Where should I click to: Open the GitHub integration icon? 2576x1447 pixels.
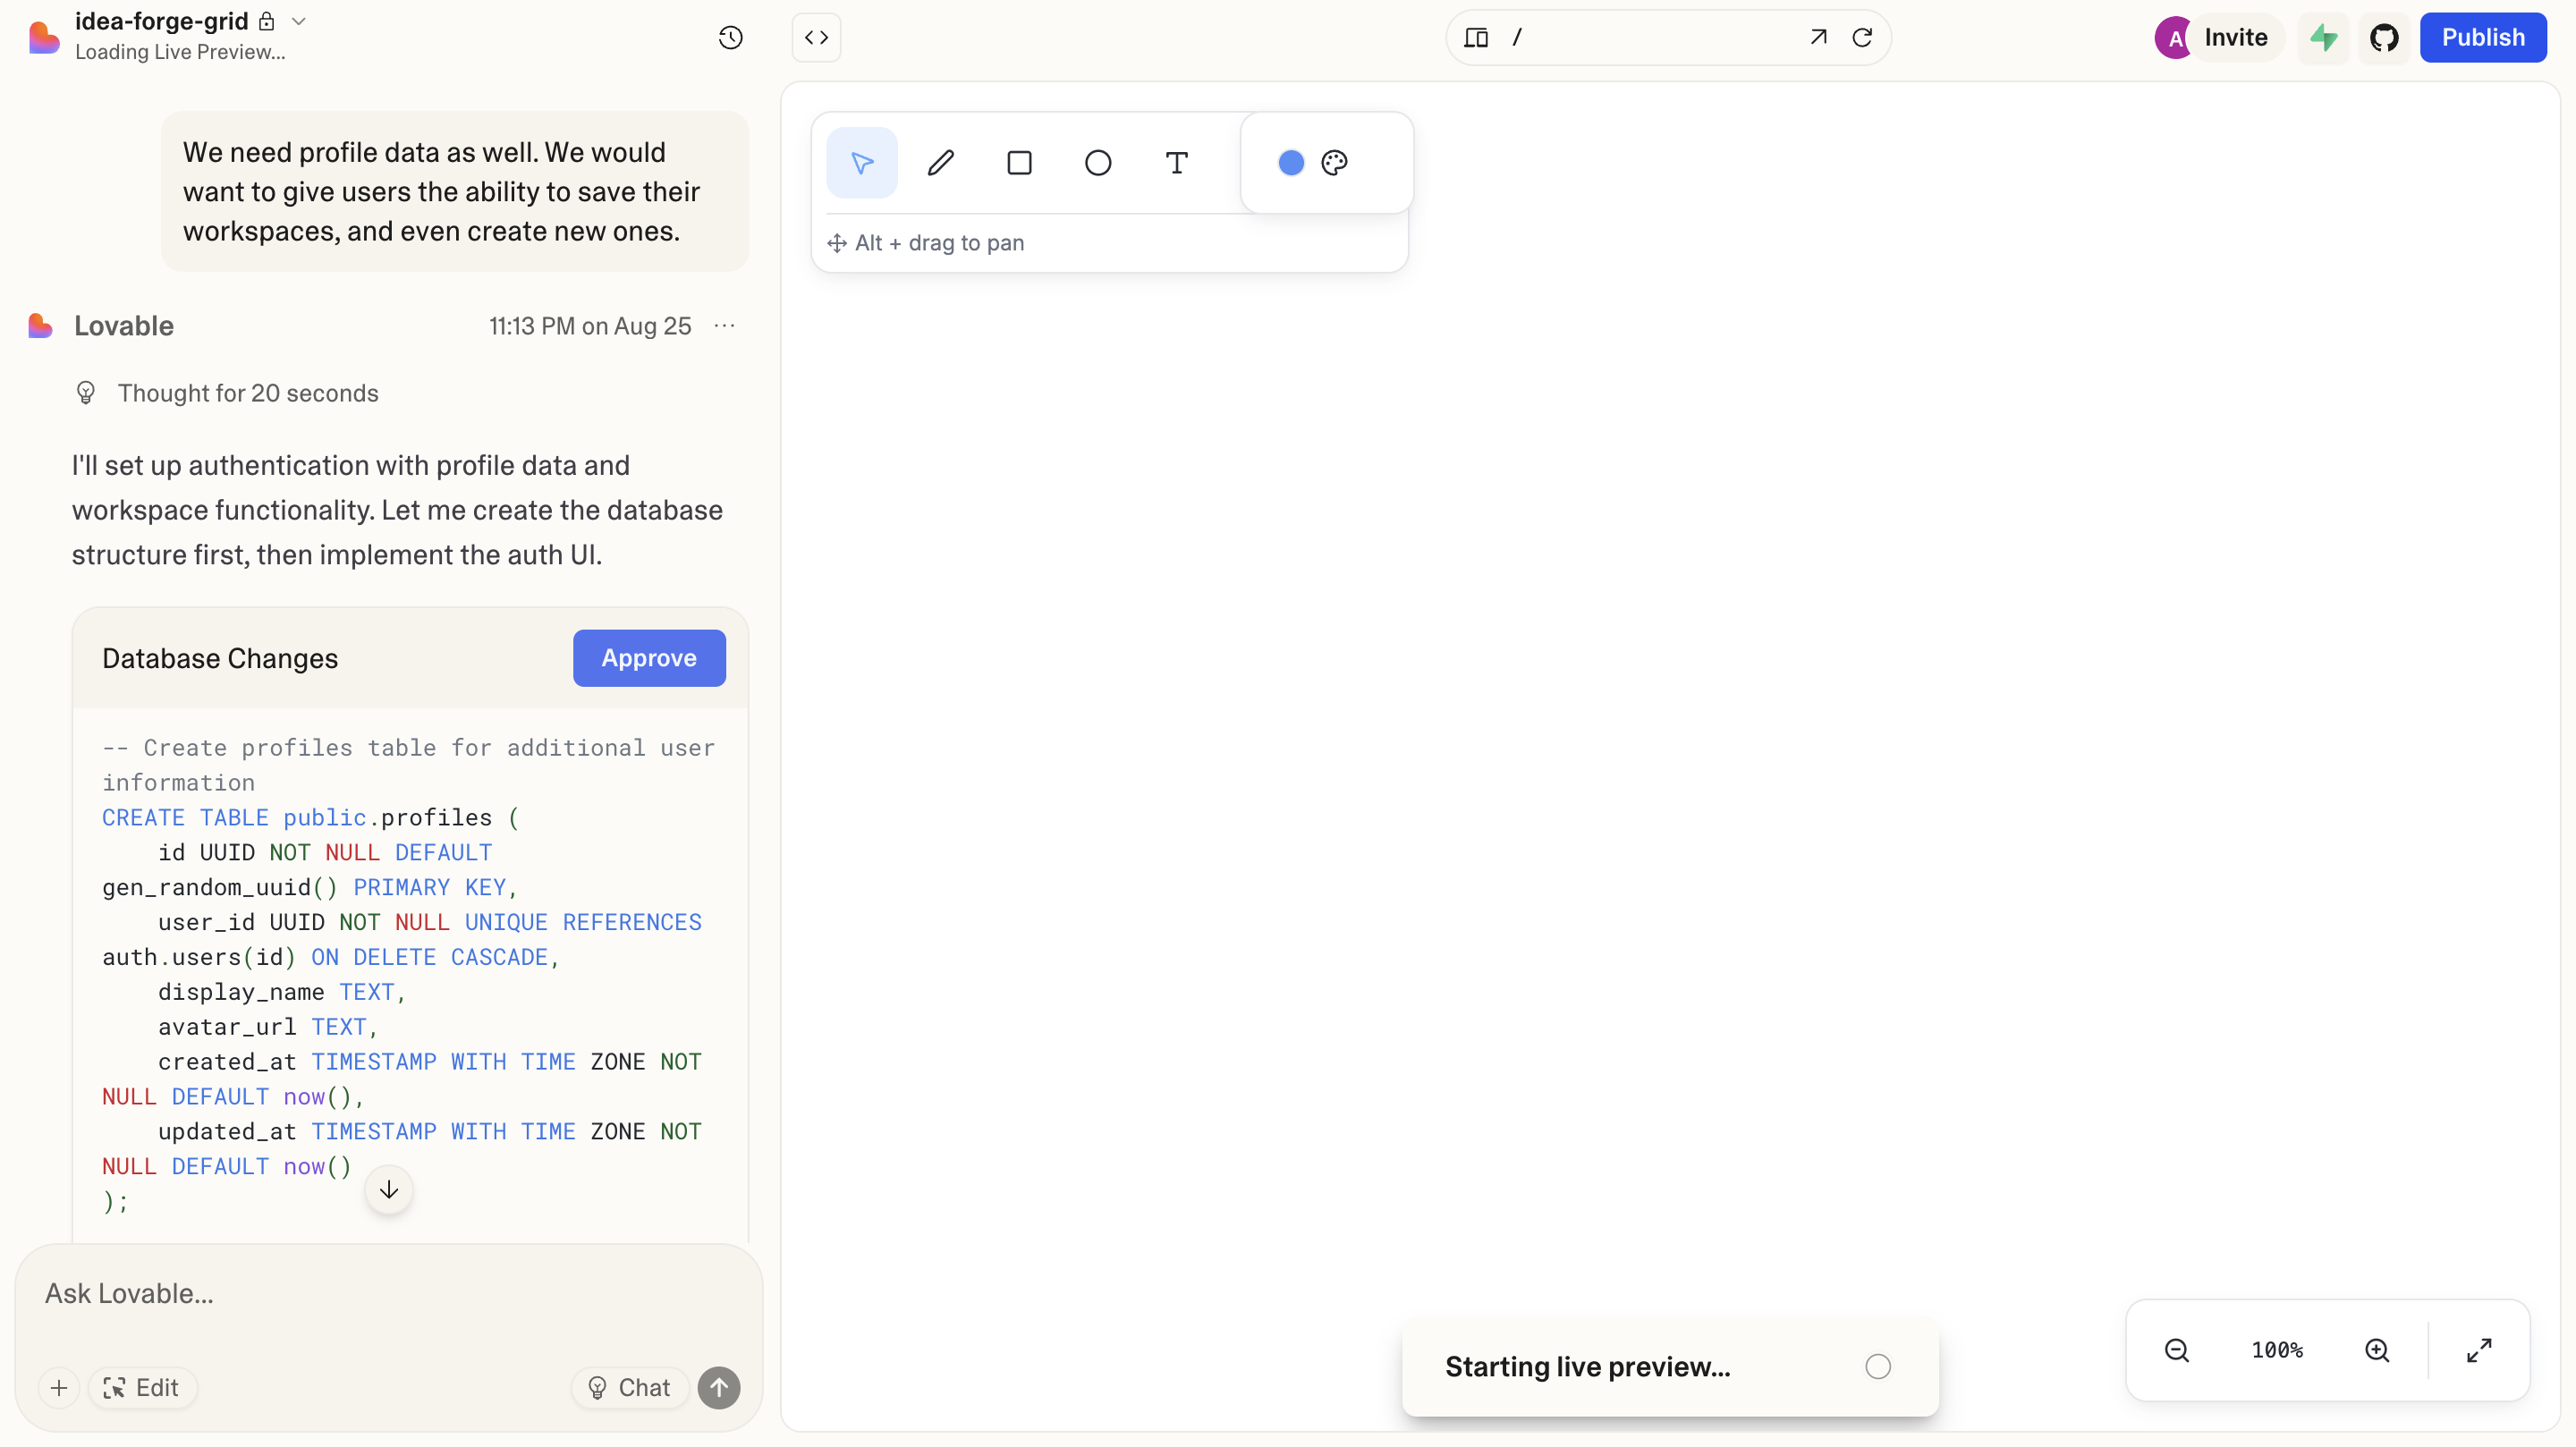(x=2384, y=37)
